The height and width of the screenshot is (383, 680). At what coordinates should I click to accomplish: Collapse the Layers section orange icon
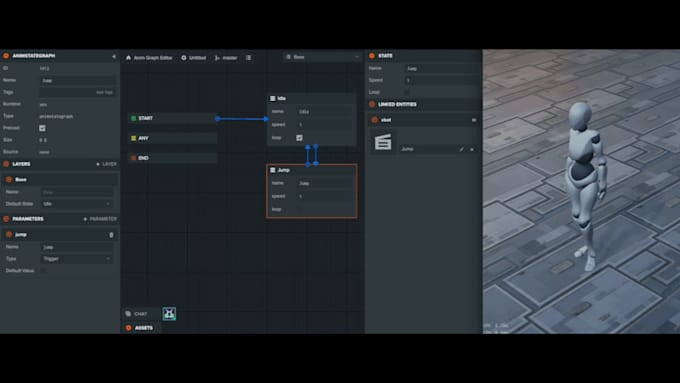pyautogui.click(x=6, y=164)
